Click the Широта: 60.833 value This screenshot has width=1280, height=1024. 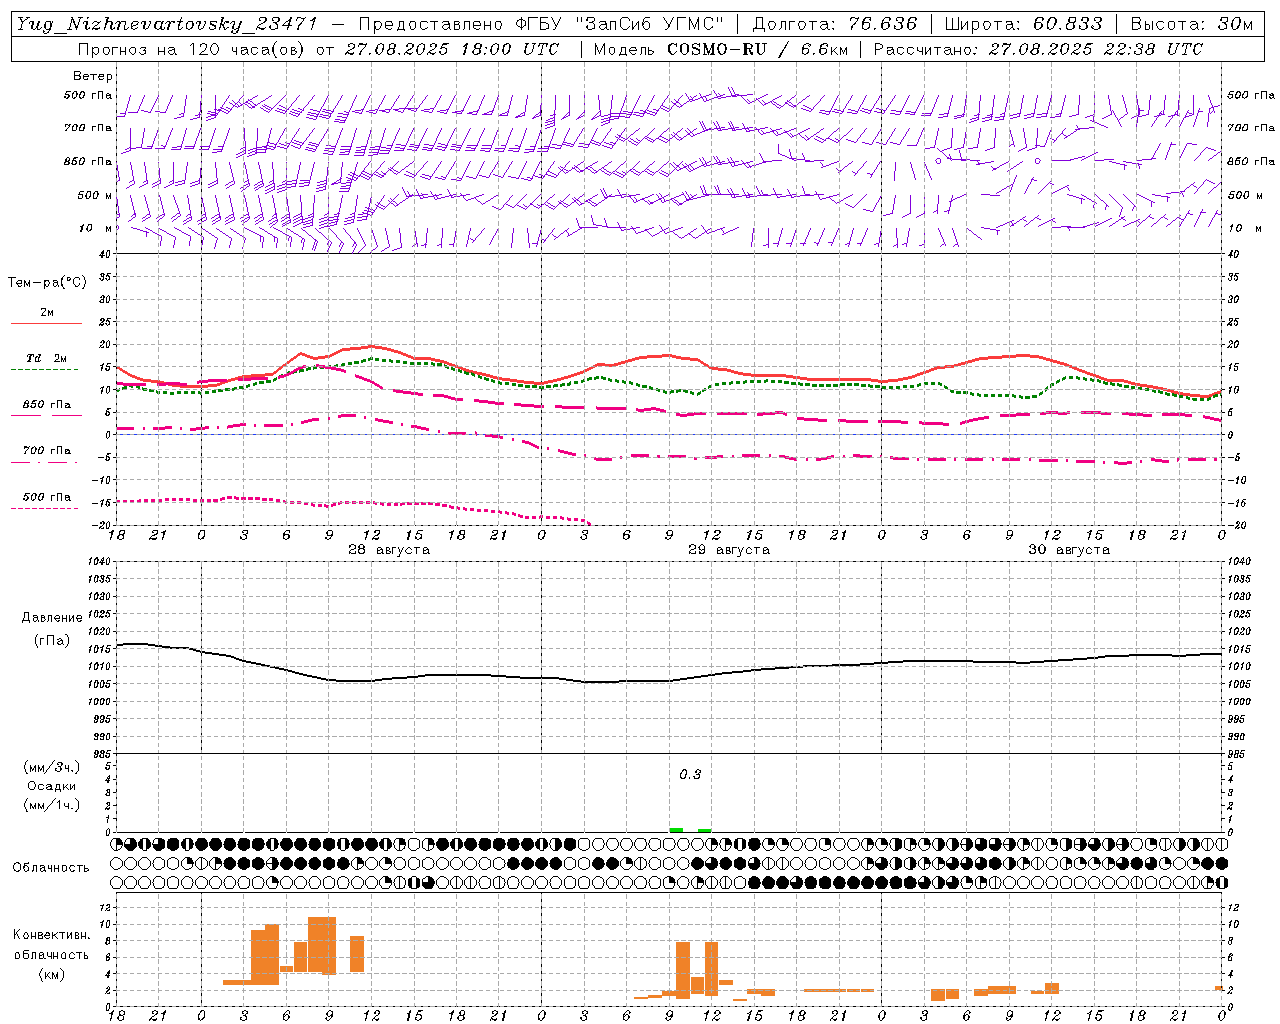[x=1024, y=24]
